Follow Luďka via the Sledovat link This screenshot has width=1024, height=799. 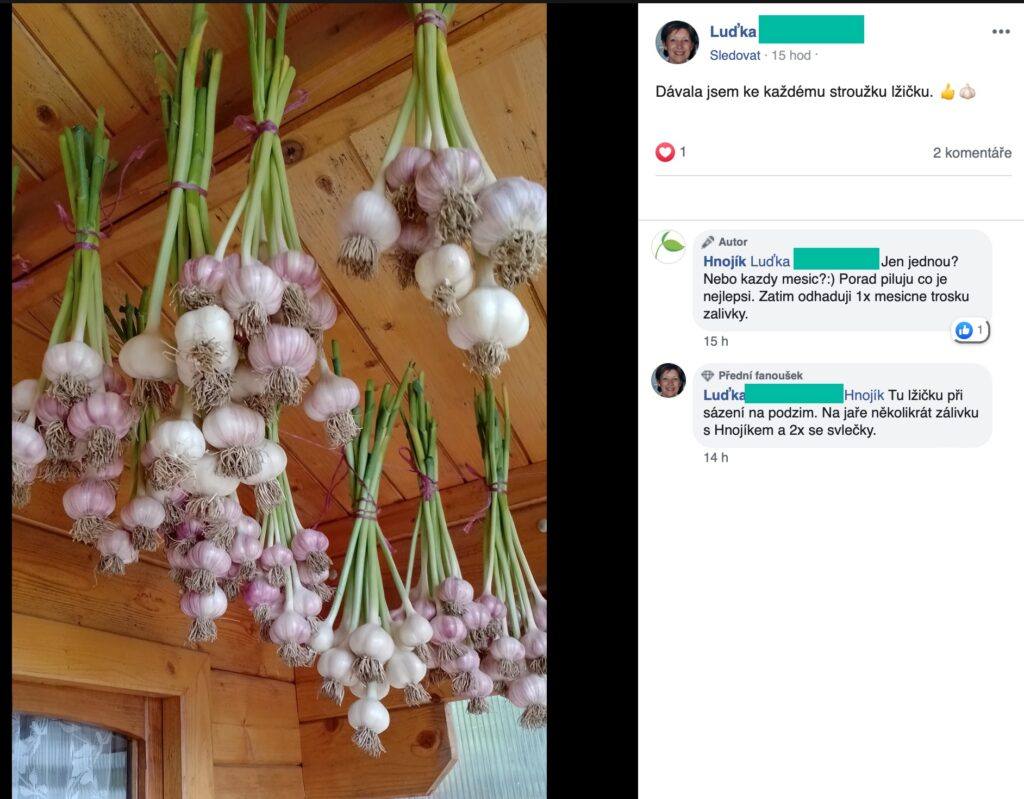[735, 56]
